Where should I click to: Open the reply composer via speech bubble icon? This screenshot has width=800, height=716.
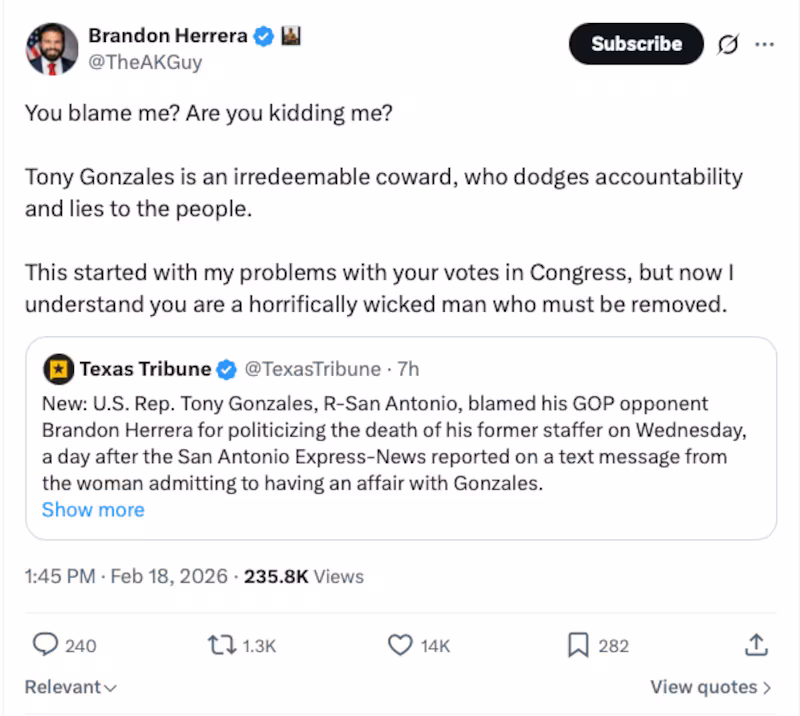44,645
